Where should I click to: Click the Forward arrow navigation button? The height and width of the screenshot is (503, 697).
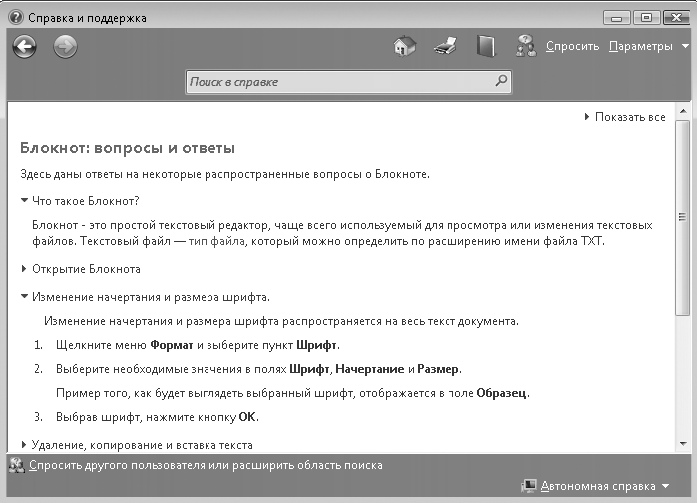pos(65,46)
